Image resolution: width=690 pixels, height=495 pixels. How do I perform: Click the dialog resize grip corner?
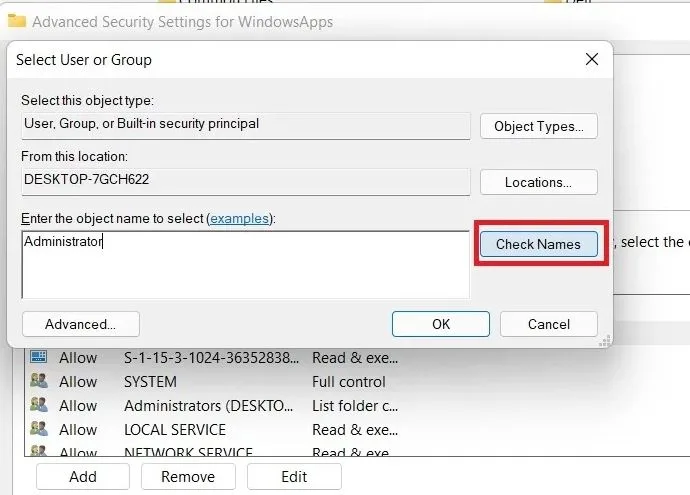coord(605,341)
